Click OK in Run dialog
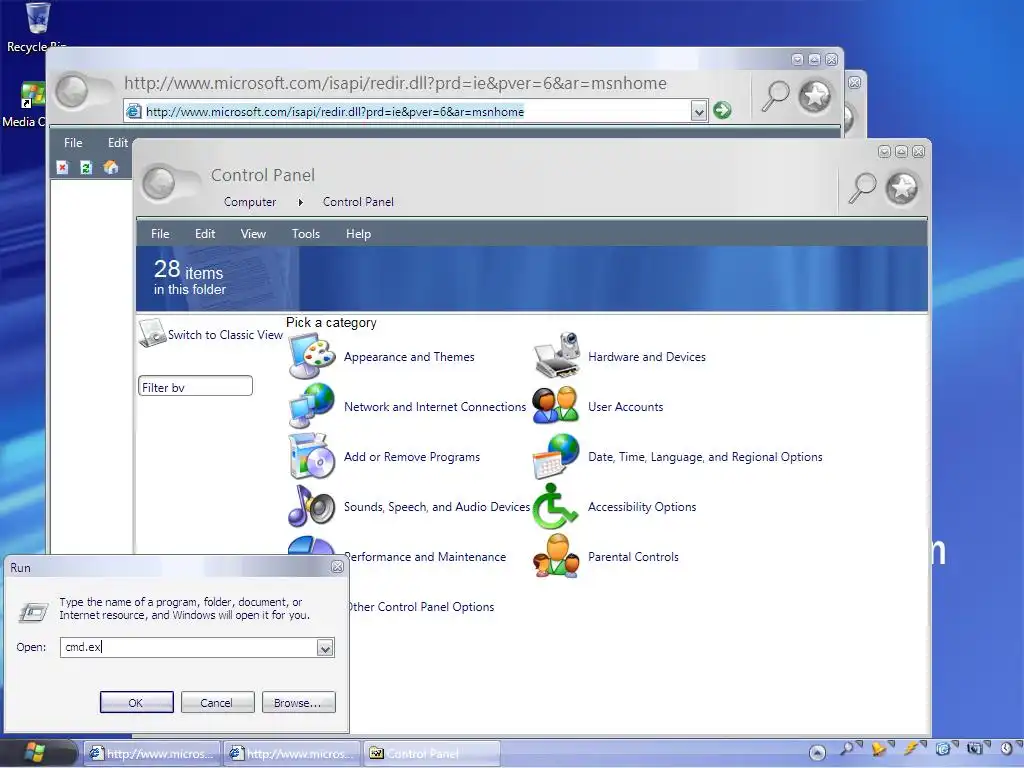Screen dimensions: 1024x768 pos(136,703)
